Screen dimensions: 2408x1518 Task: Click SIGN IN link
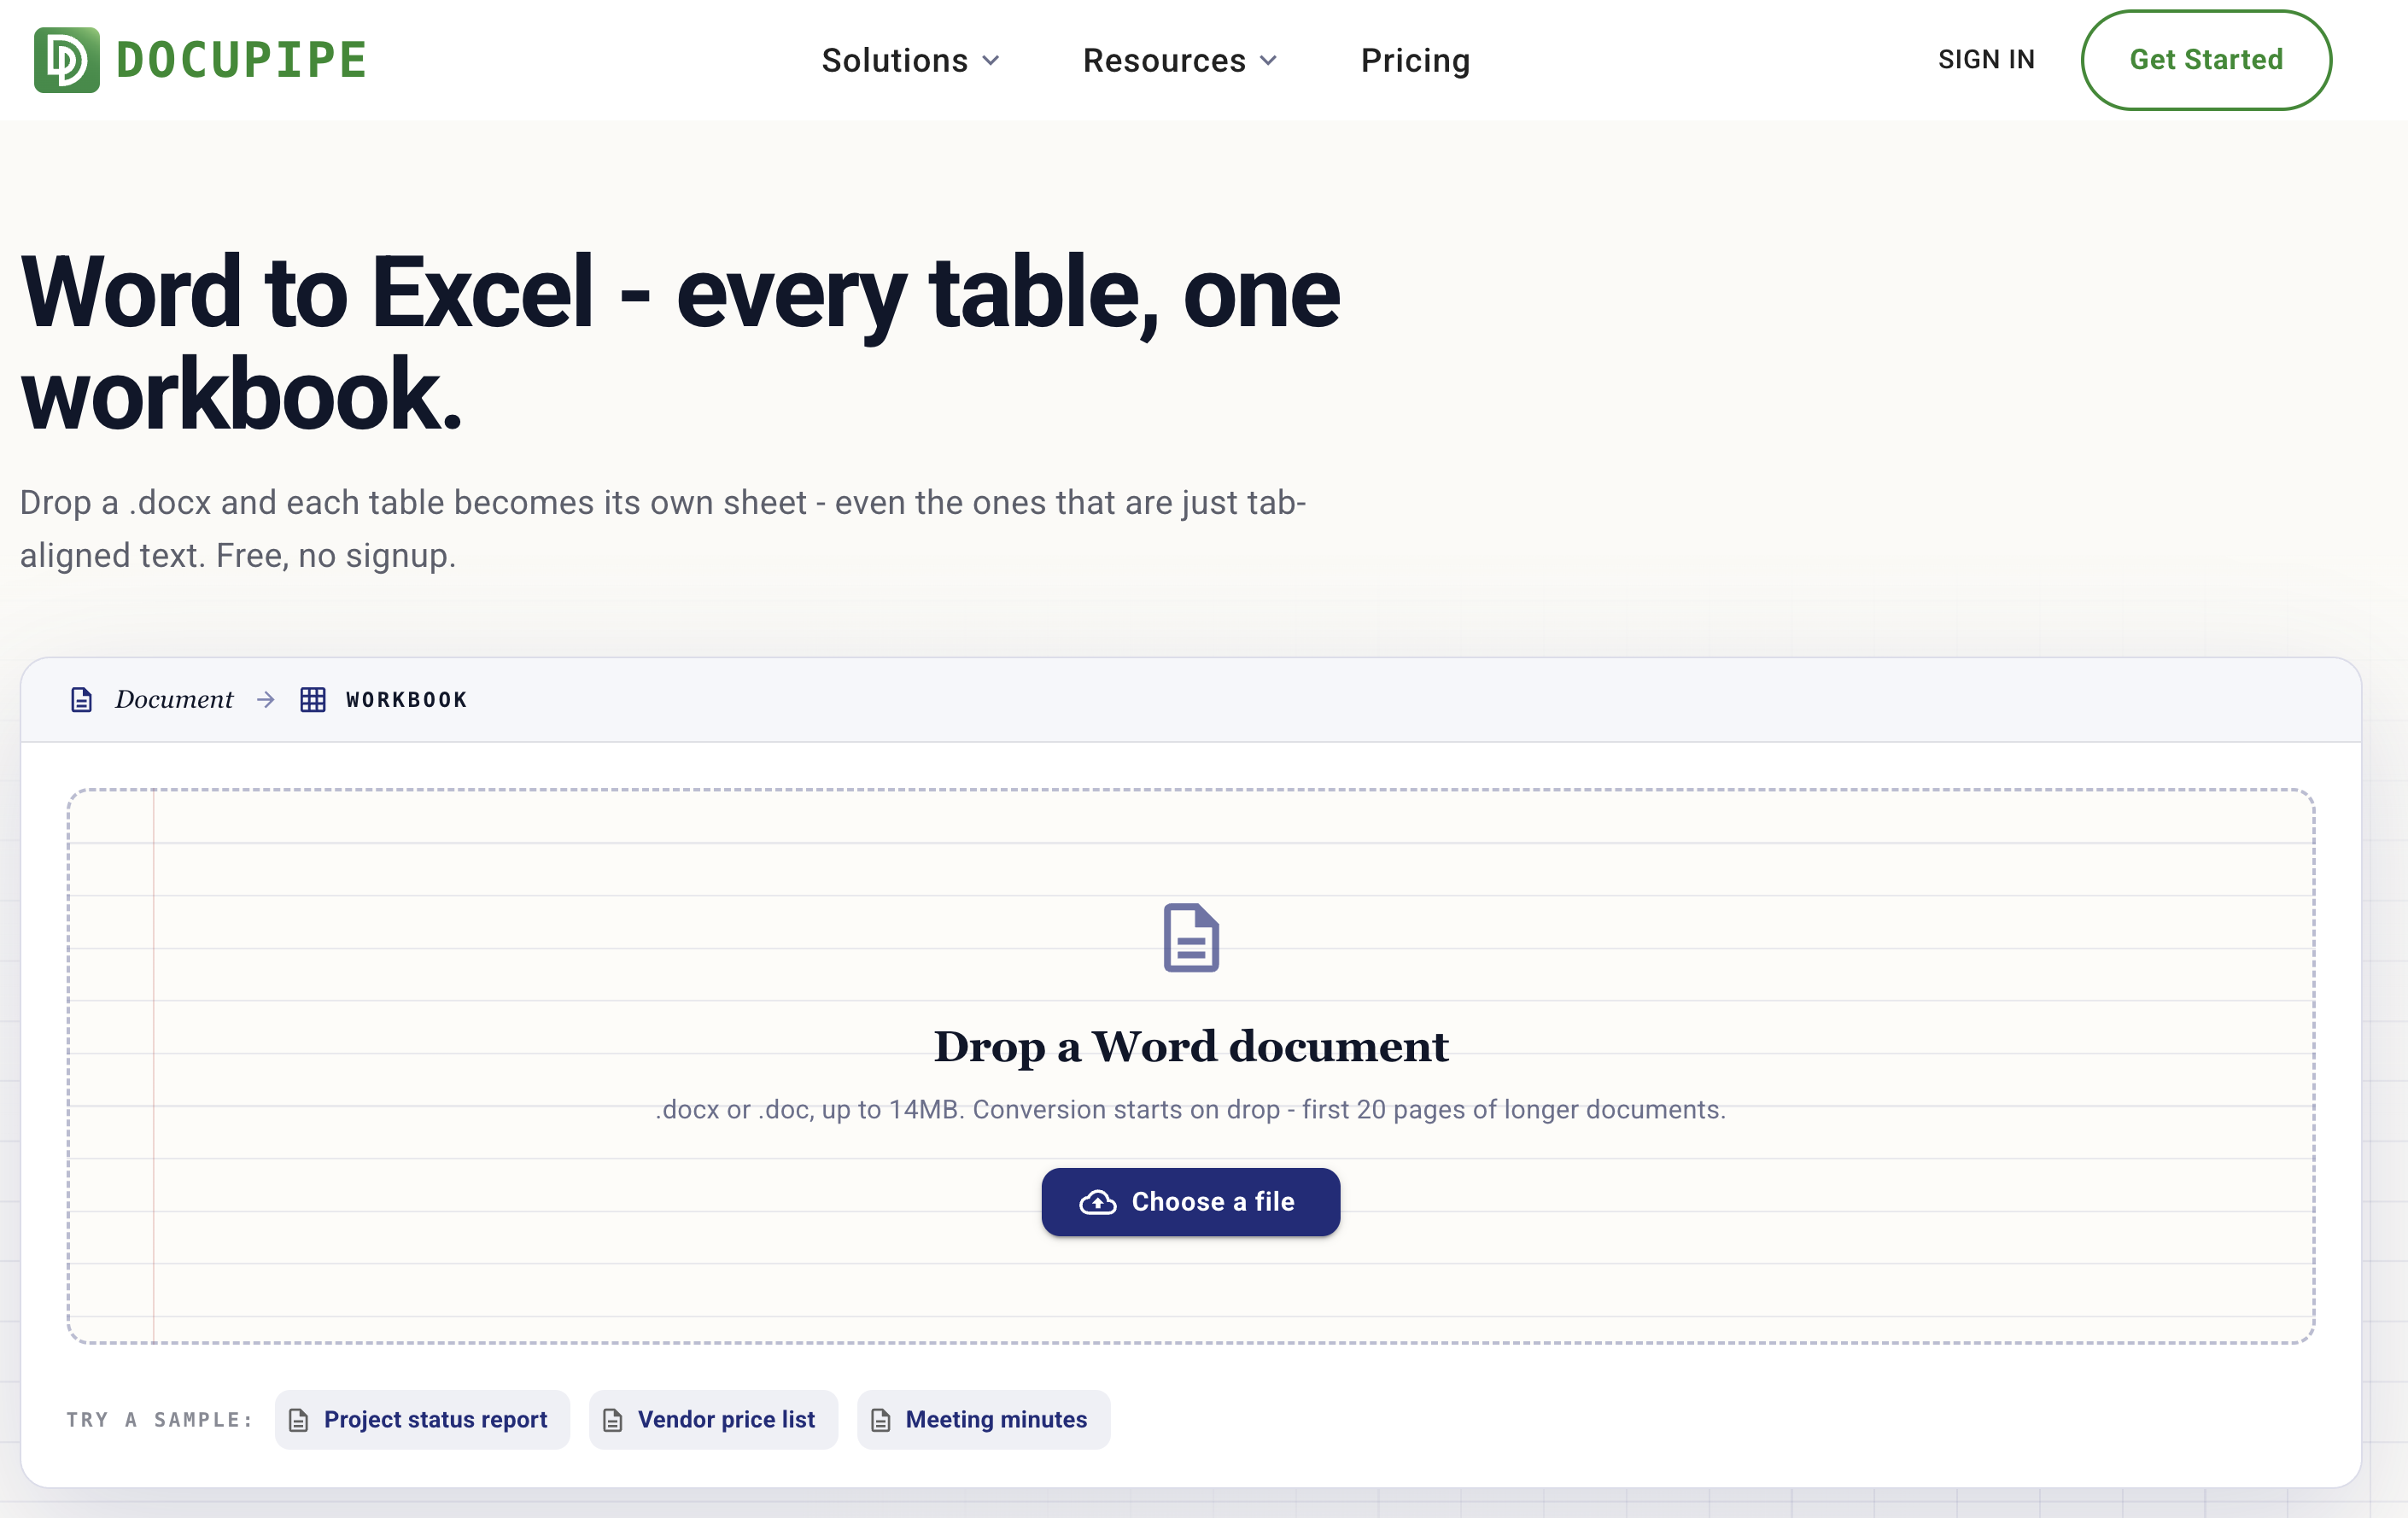(1986, 60)
